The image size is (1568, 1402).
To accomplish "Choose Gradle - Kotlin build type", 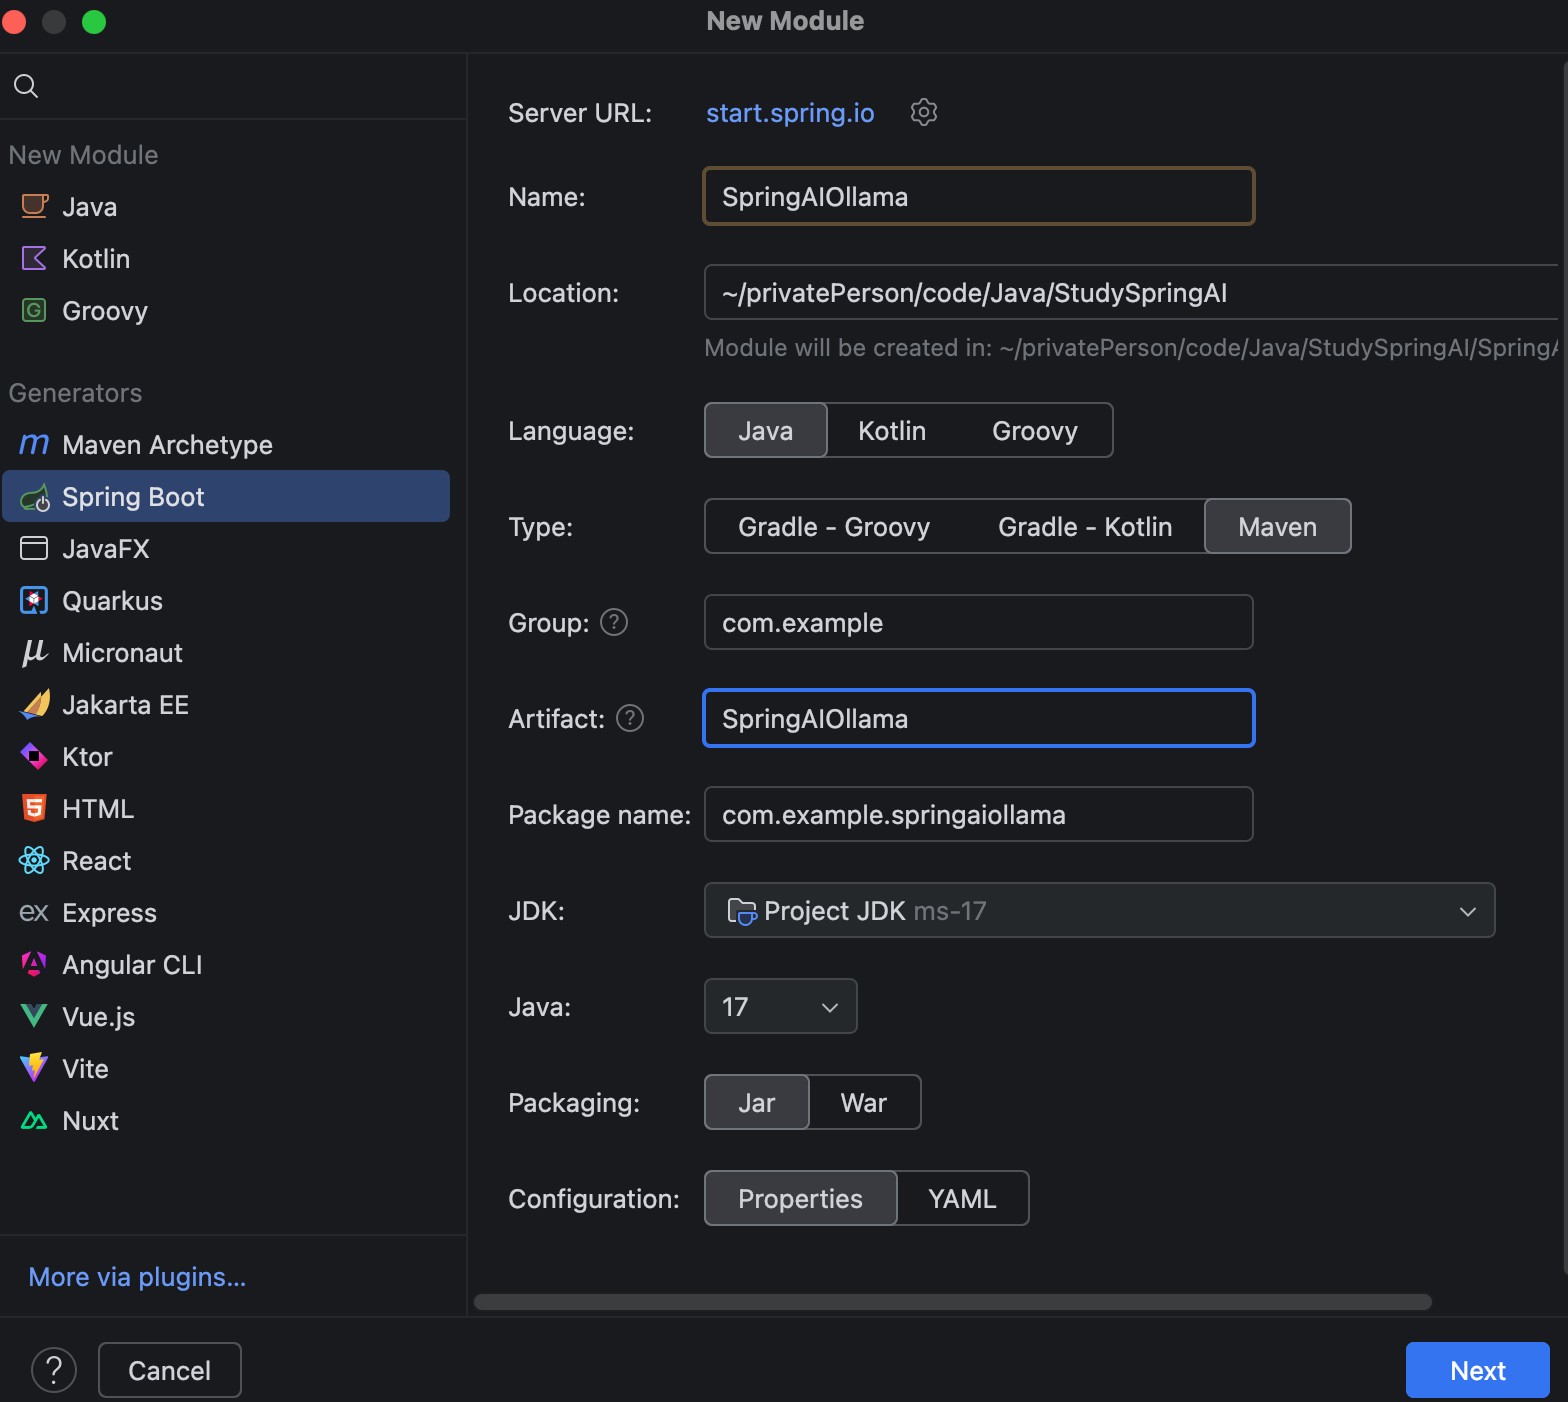I will [1085, 526].
